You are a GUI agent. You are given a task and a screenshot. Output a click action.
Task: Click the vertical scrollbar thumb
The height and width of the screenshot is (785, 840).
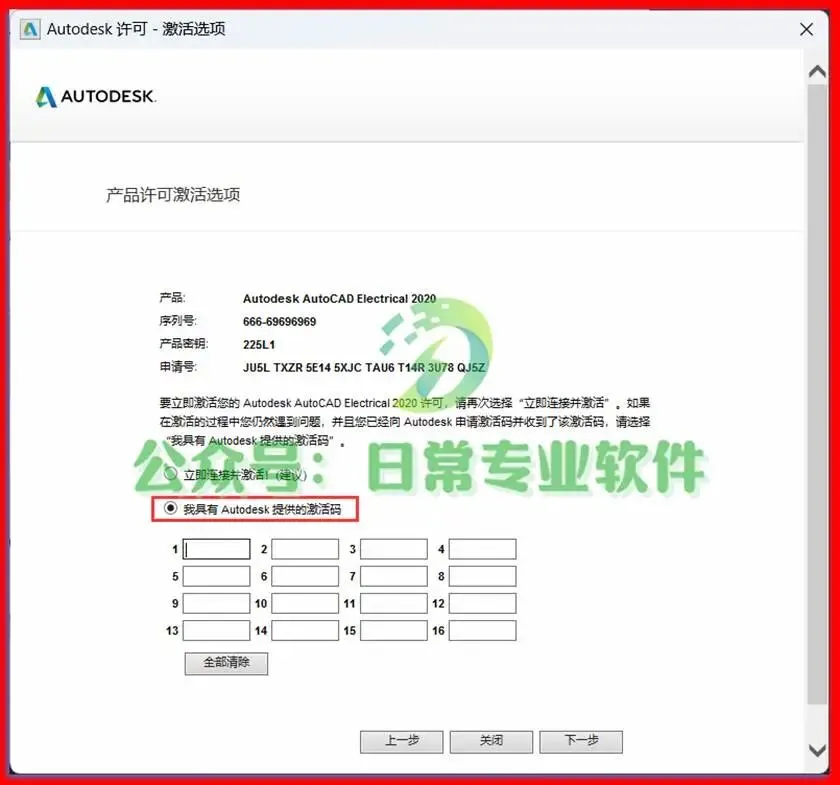pos(818,394)
